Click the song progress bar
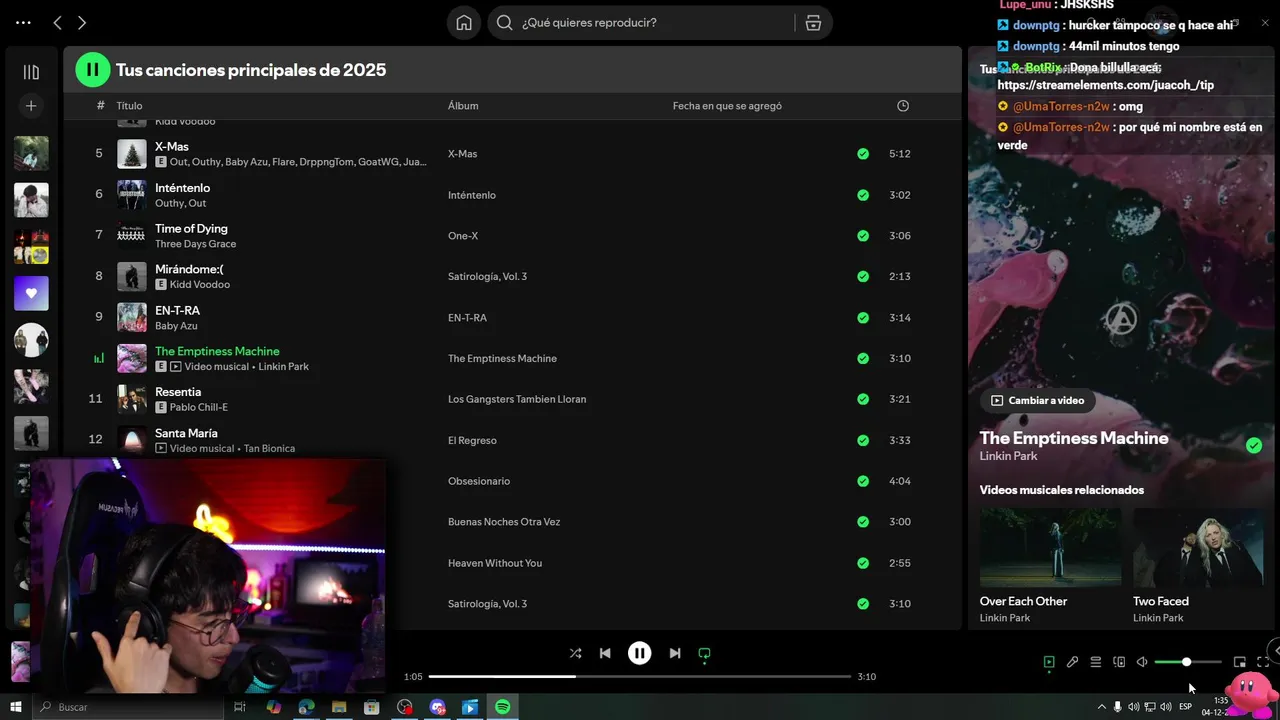The image size is (1280, 720). point(640,677)
